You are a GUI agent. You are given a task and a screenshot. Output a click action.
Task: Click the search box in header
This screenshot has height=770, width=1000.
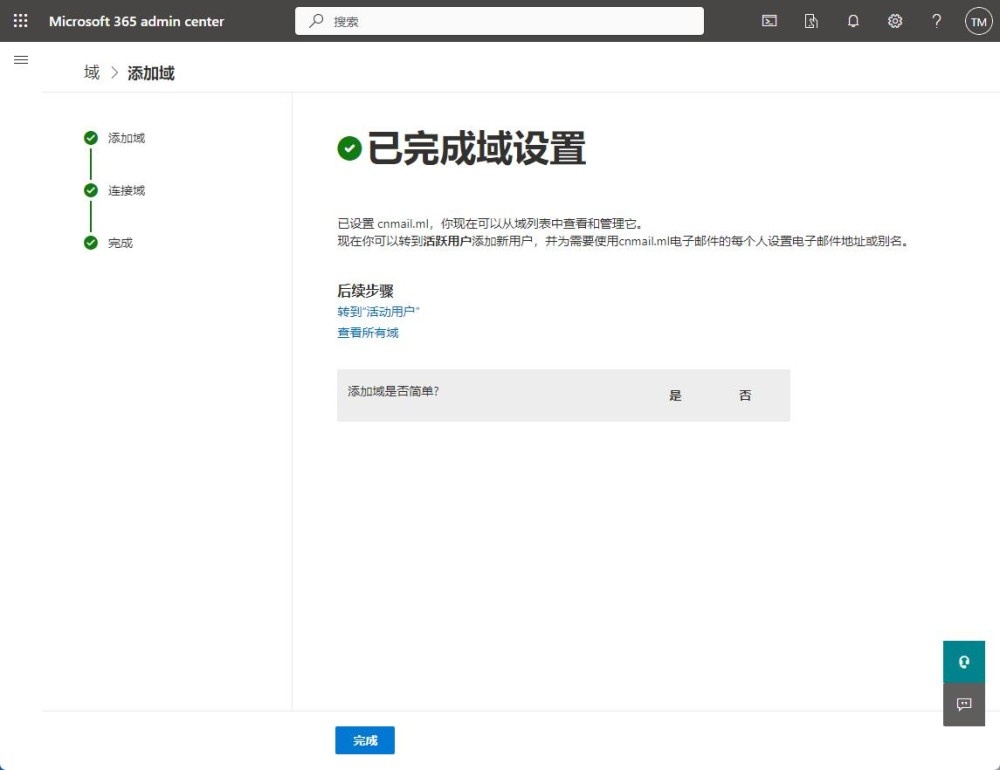[500, 21]
